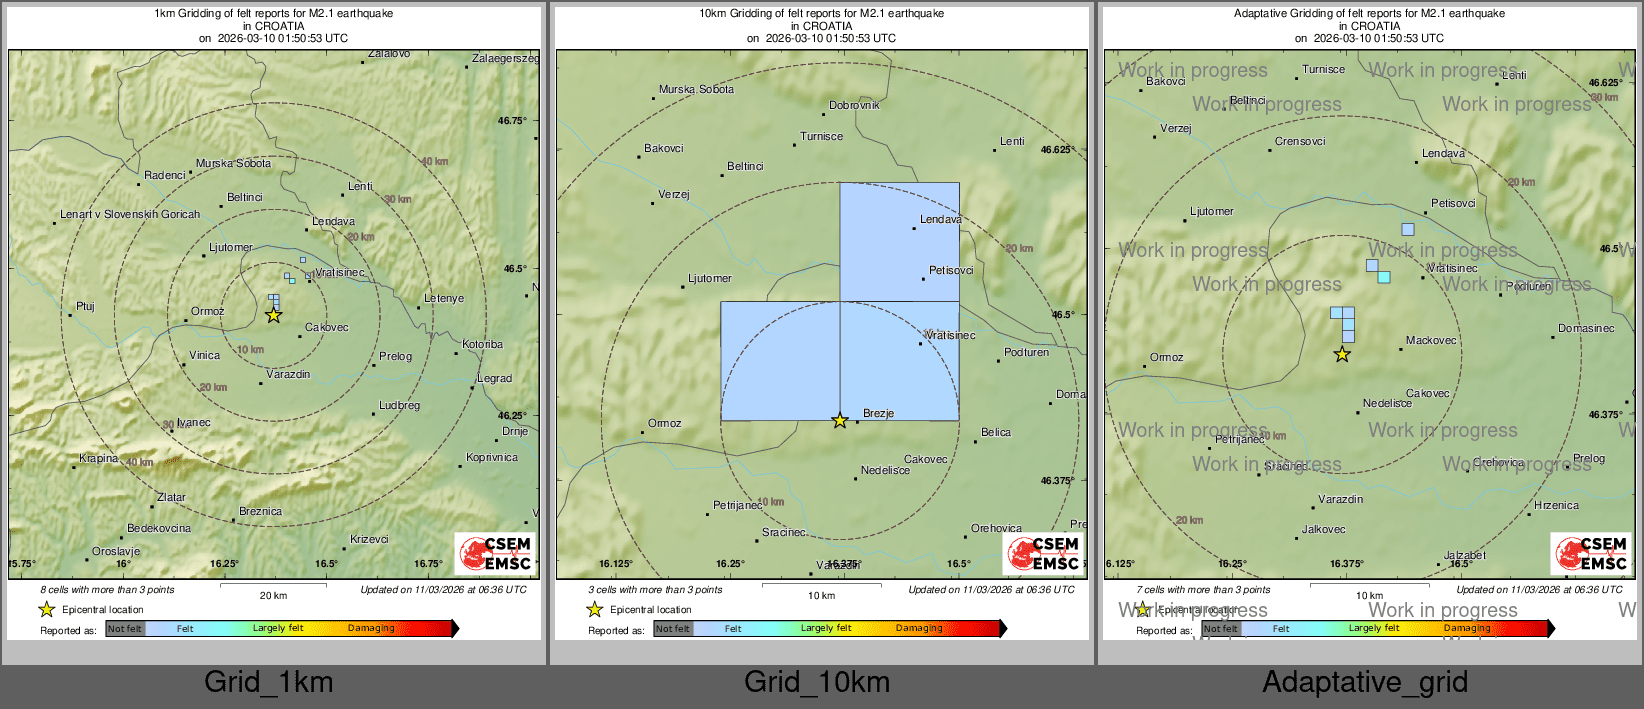Click the '10 km' scale bar under Grid_10km
This screenshot has height=709, width=1644.
822,590
